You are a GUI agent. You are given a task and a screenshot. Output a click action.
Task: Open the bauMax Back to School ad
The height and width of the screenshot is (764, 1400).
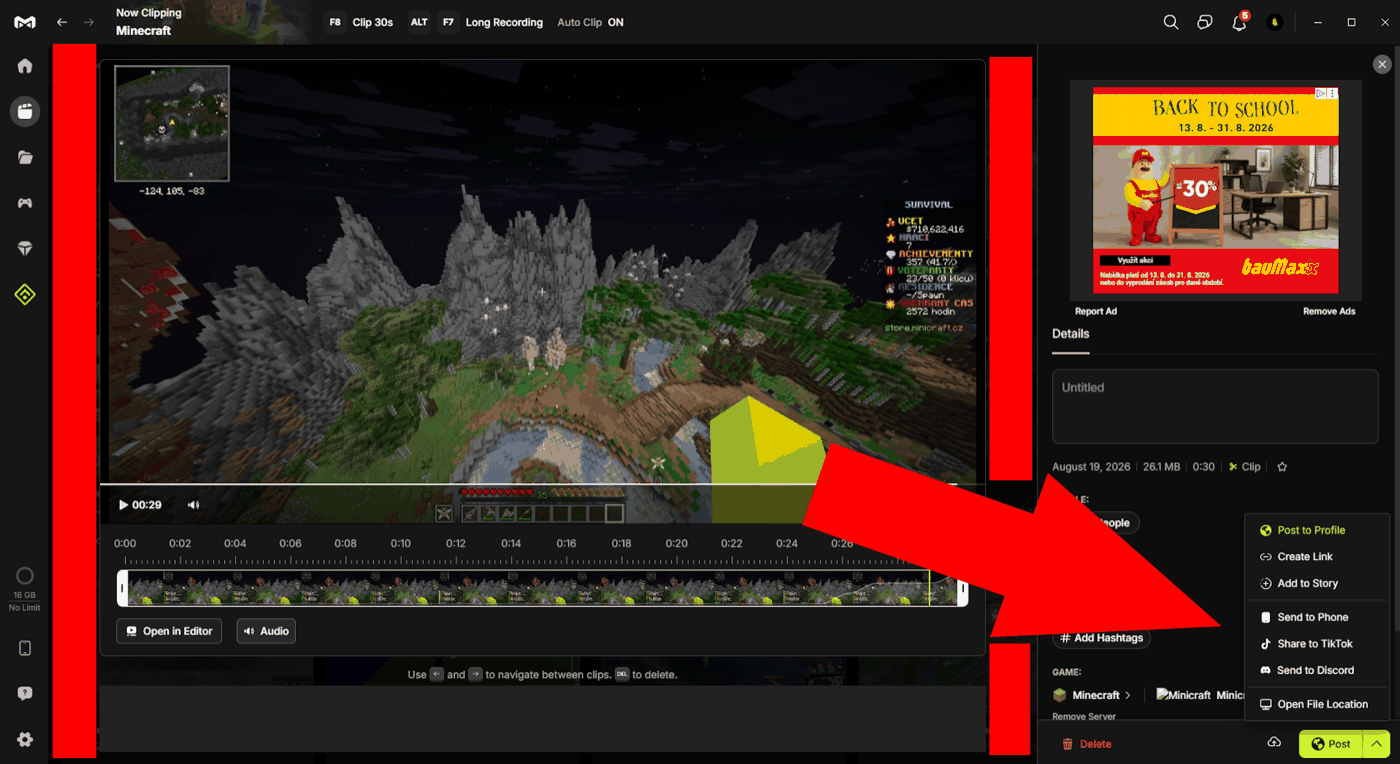1215,190
